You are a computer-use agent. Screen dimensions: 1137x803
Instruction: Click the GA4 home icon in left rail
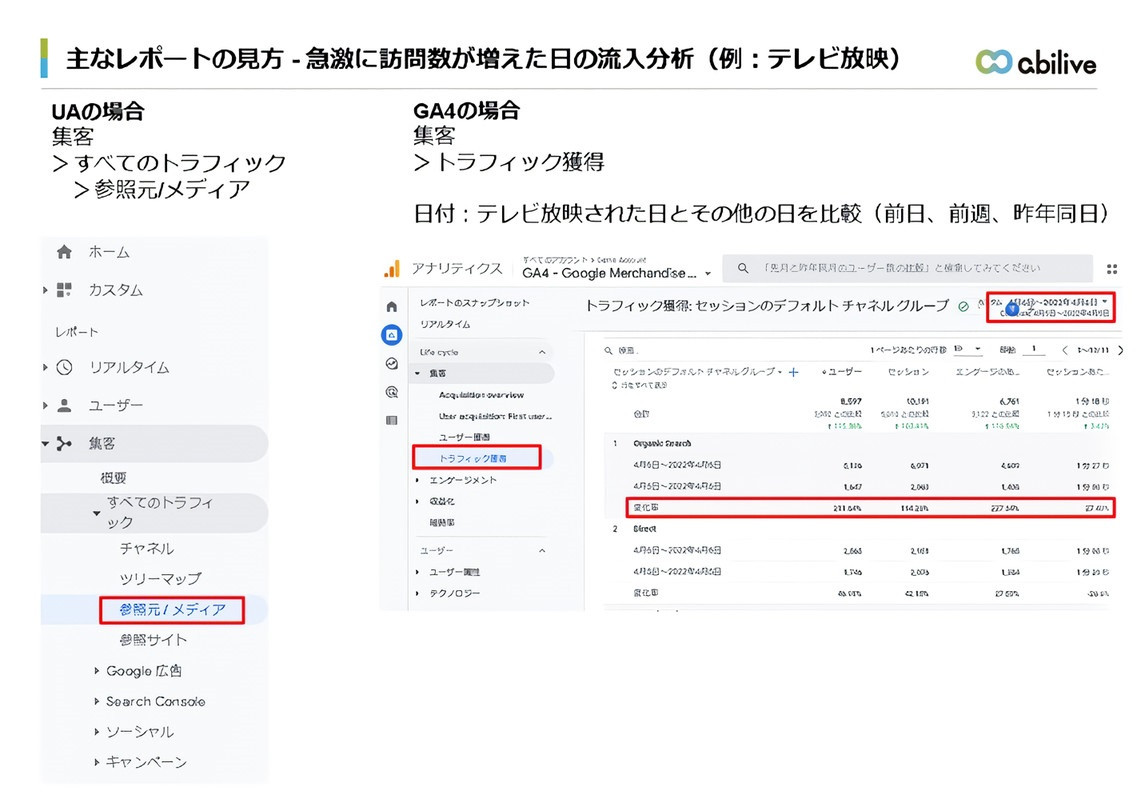pyautogui.click(x=392, y=306)
